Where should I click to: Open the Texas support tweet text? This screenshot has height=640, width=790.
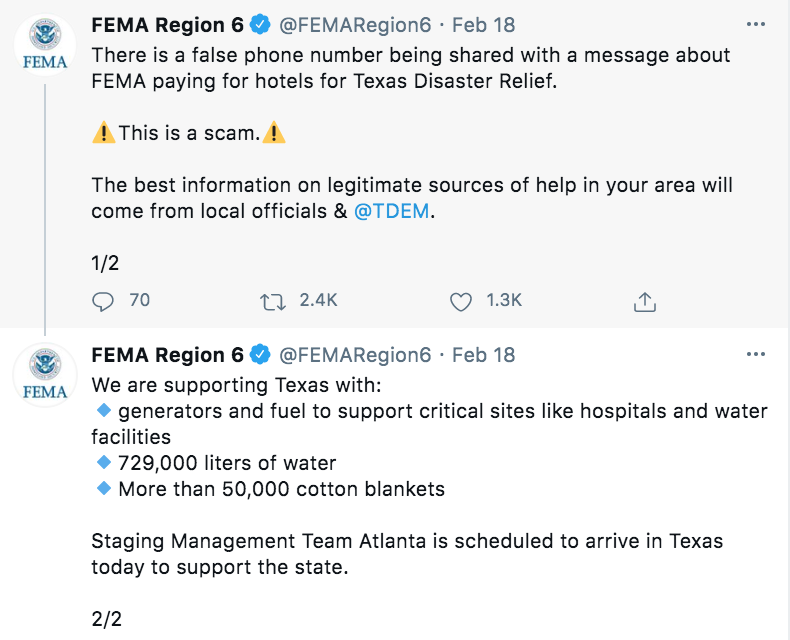pyautogui.click(x=429, y=501)
